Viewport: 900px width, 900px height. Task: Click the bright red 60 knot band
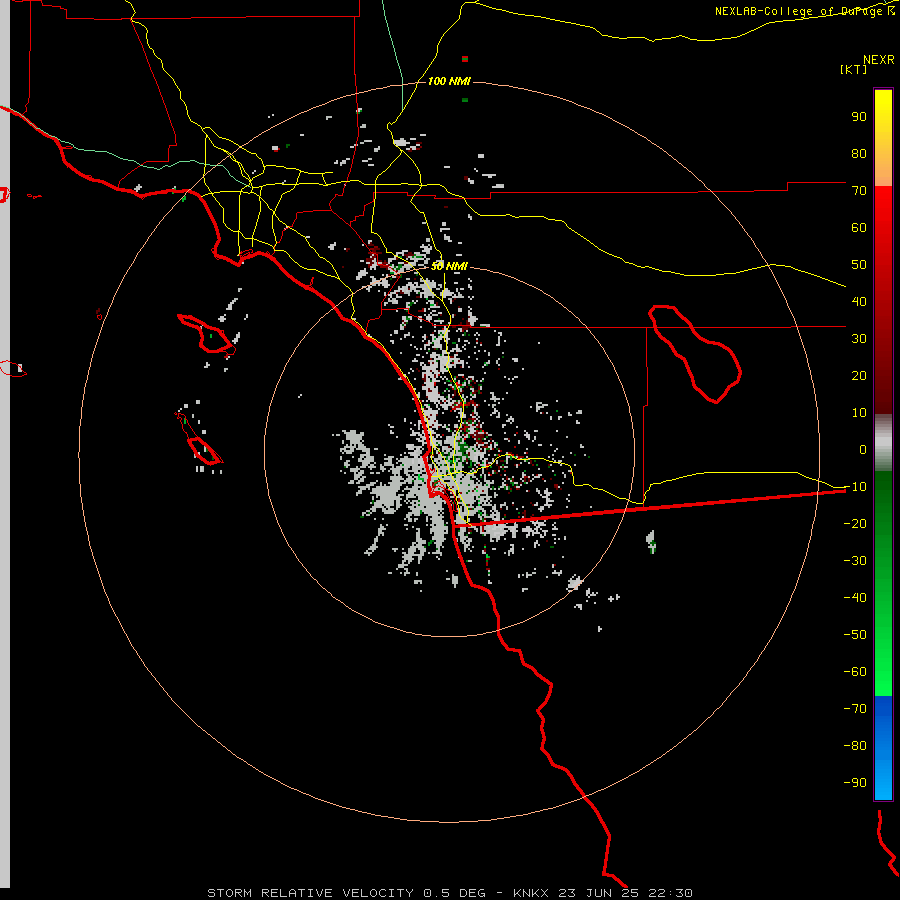[883, 228]
